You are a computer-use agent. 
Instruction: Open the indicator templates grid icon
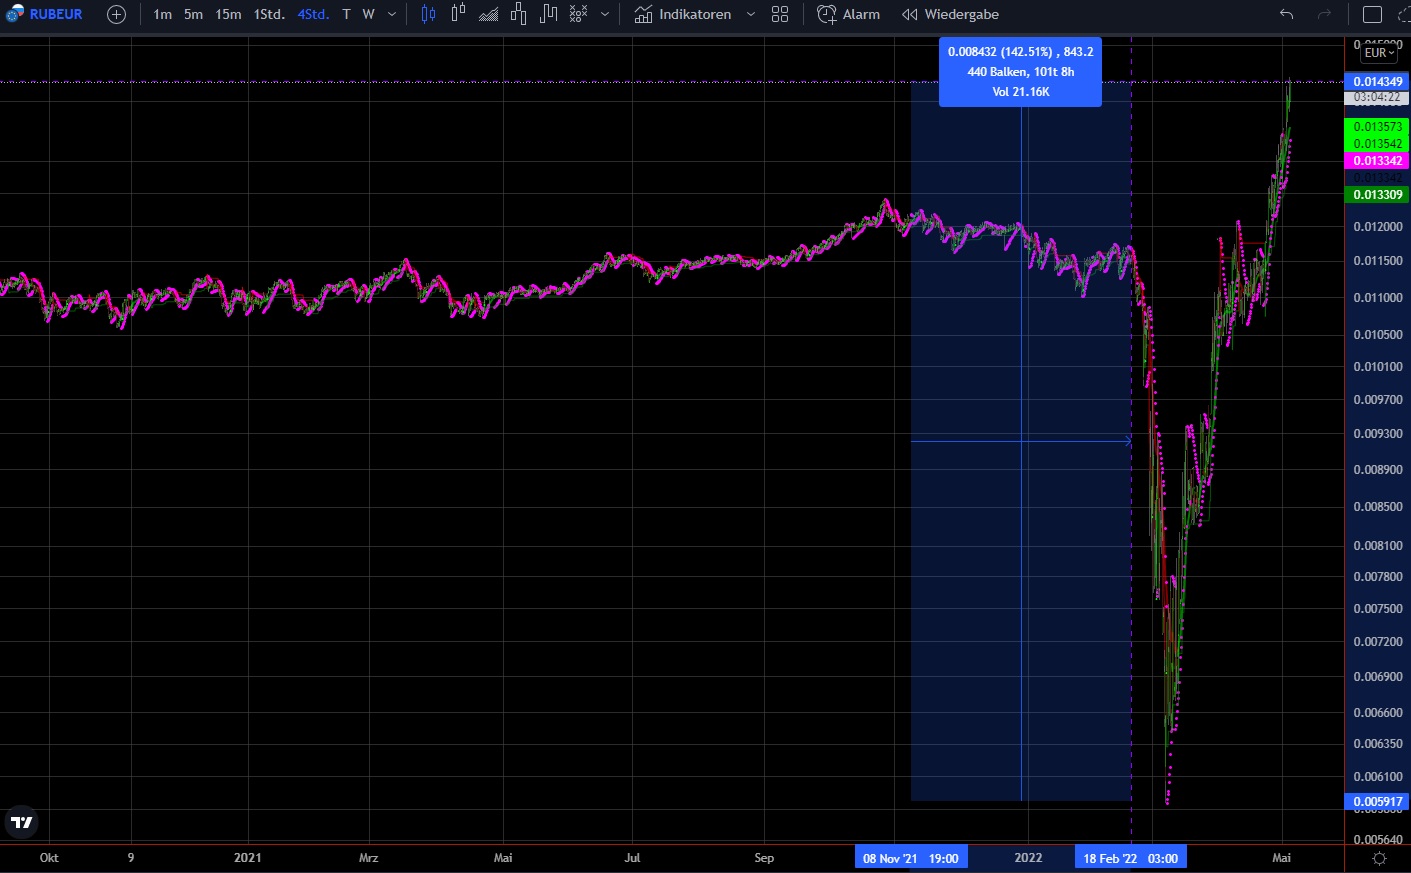(x=780, y=14)
